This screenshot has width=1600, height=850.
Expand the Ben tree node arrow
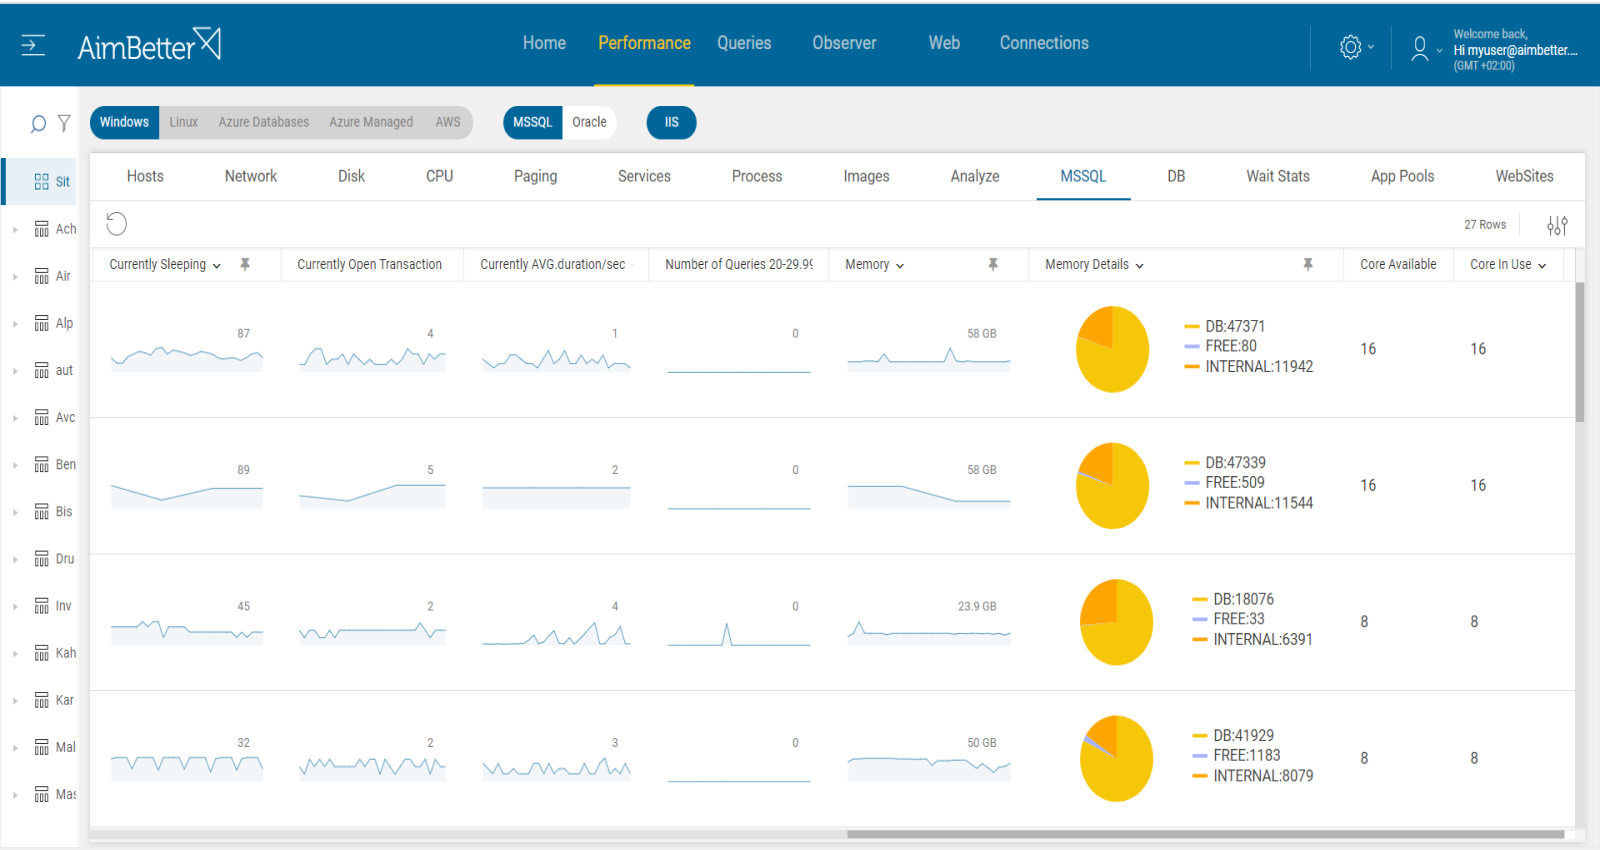click(15, 465)
